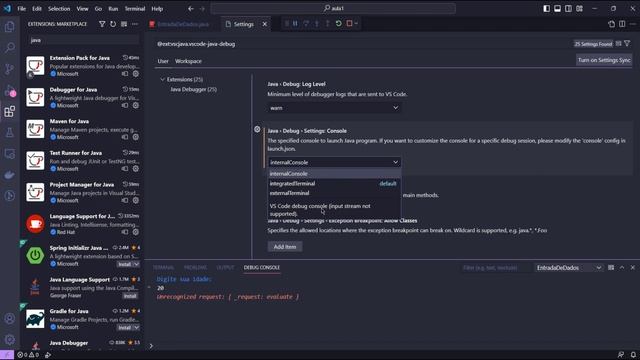Viewport: 640px width, 360px height.
Task: Collapse the Extensions (25) tree node
Action: point(162,79)
